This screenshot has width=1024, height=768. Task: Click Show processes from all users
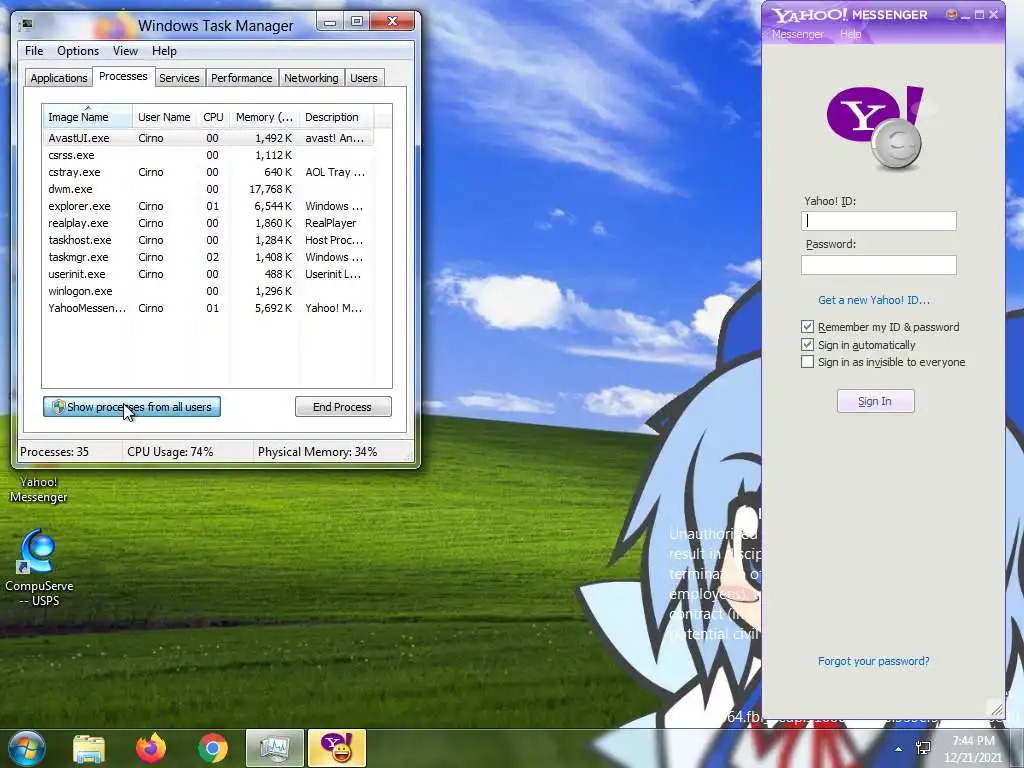click(x=132, y=407)
